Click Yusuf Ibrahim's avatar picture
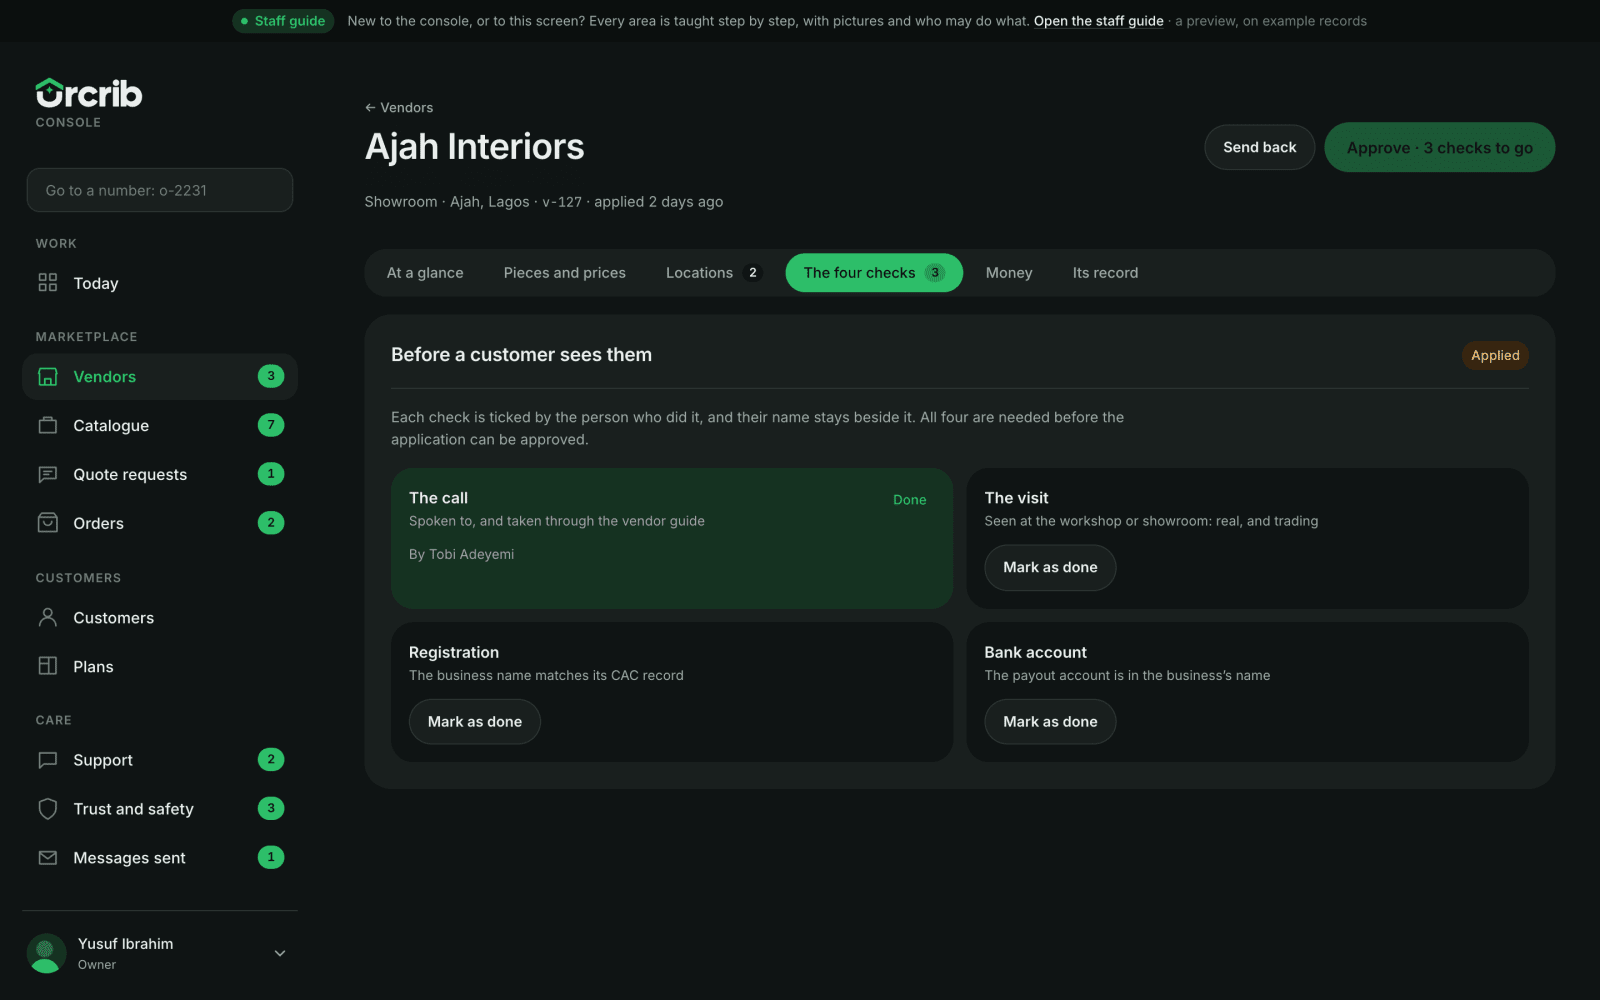Viewport: 1600px width, 1000px height. tap(46, 954)
